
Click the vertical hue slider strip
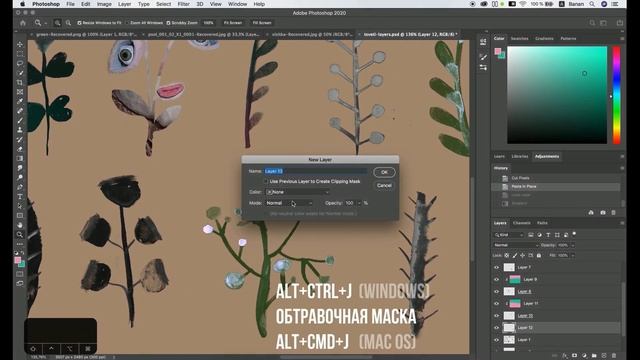click(x=617, y=95)
